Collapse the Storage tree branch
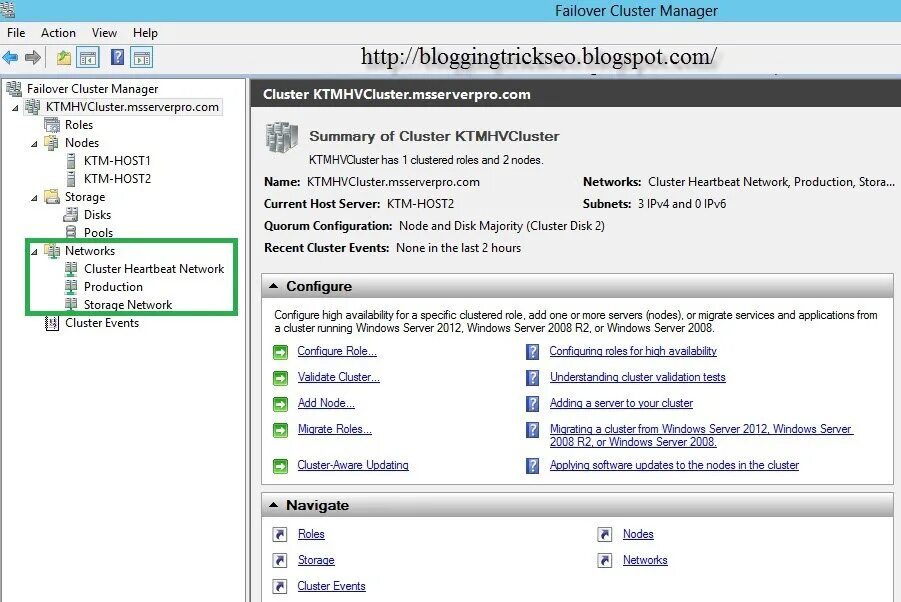 coord(34,198)
